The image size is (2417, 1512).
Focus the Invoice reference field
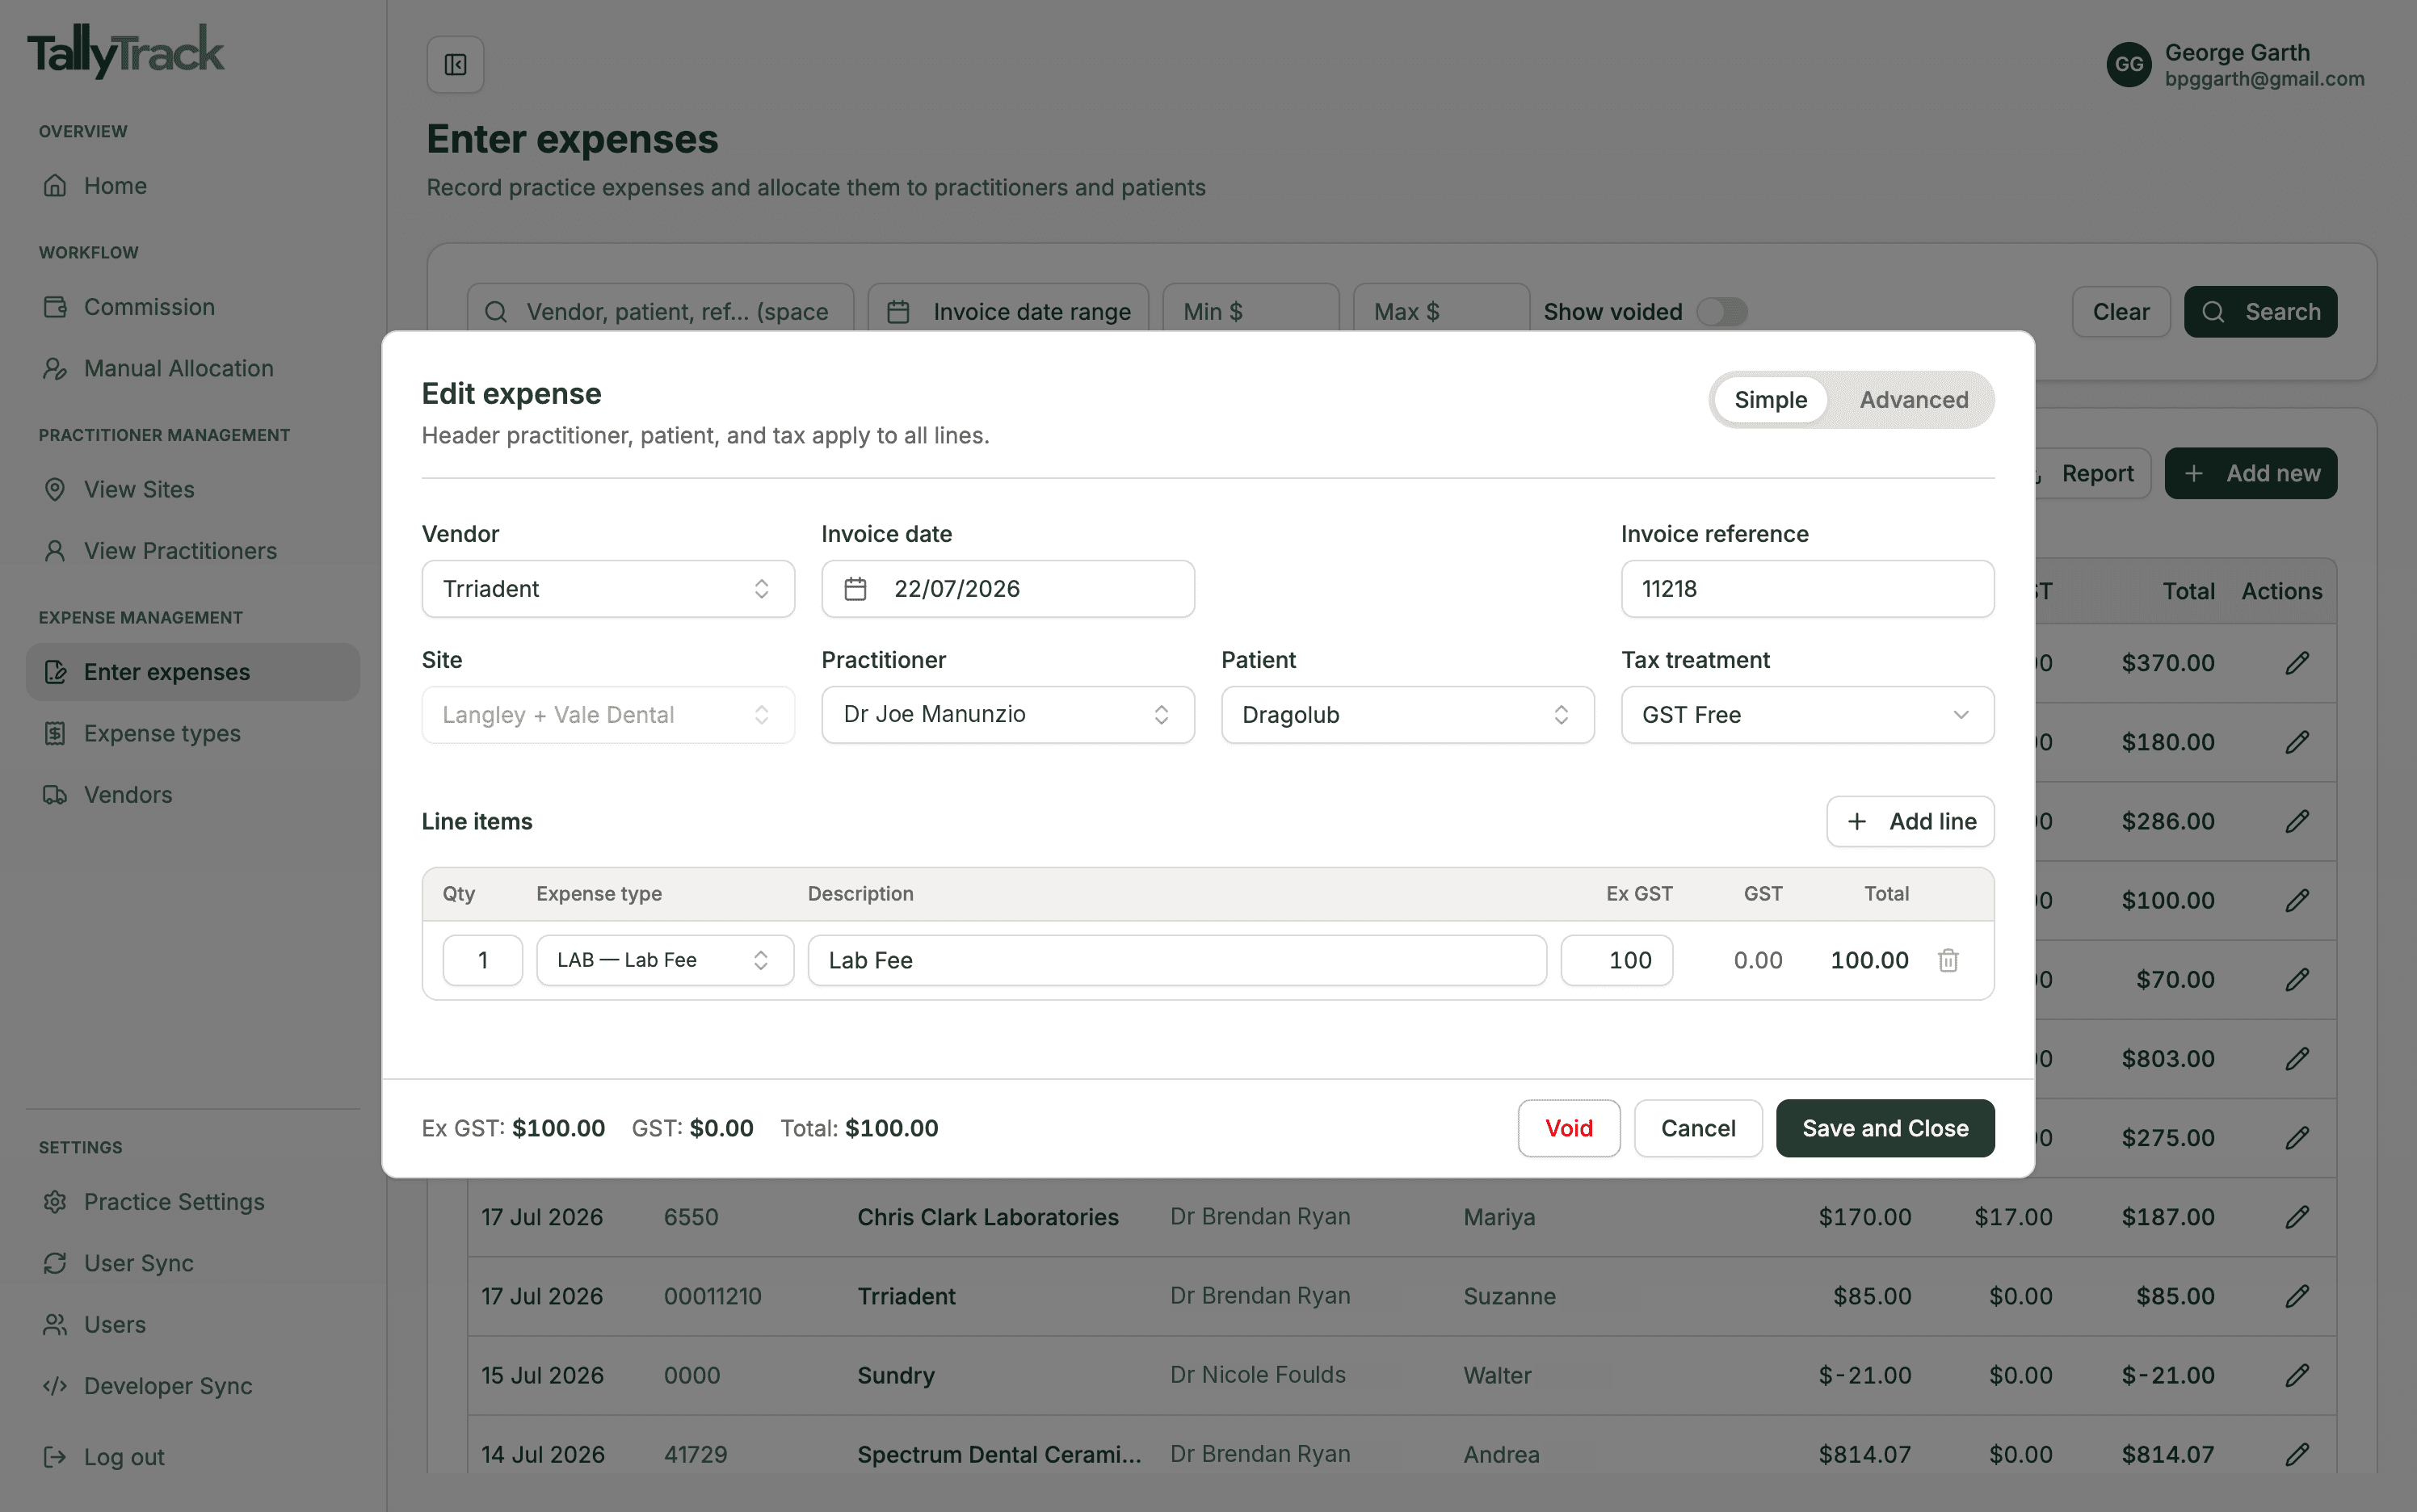point(1807,589)
